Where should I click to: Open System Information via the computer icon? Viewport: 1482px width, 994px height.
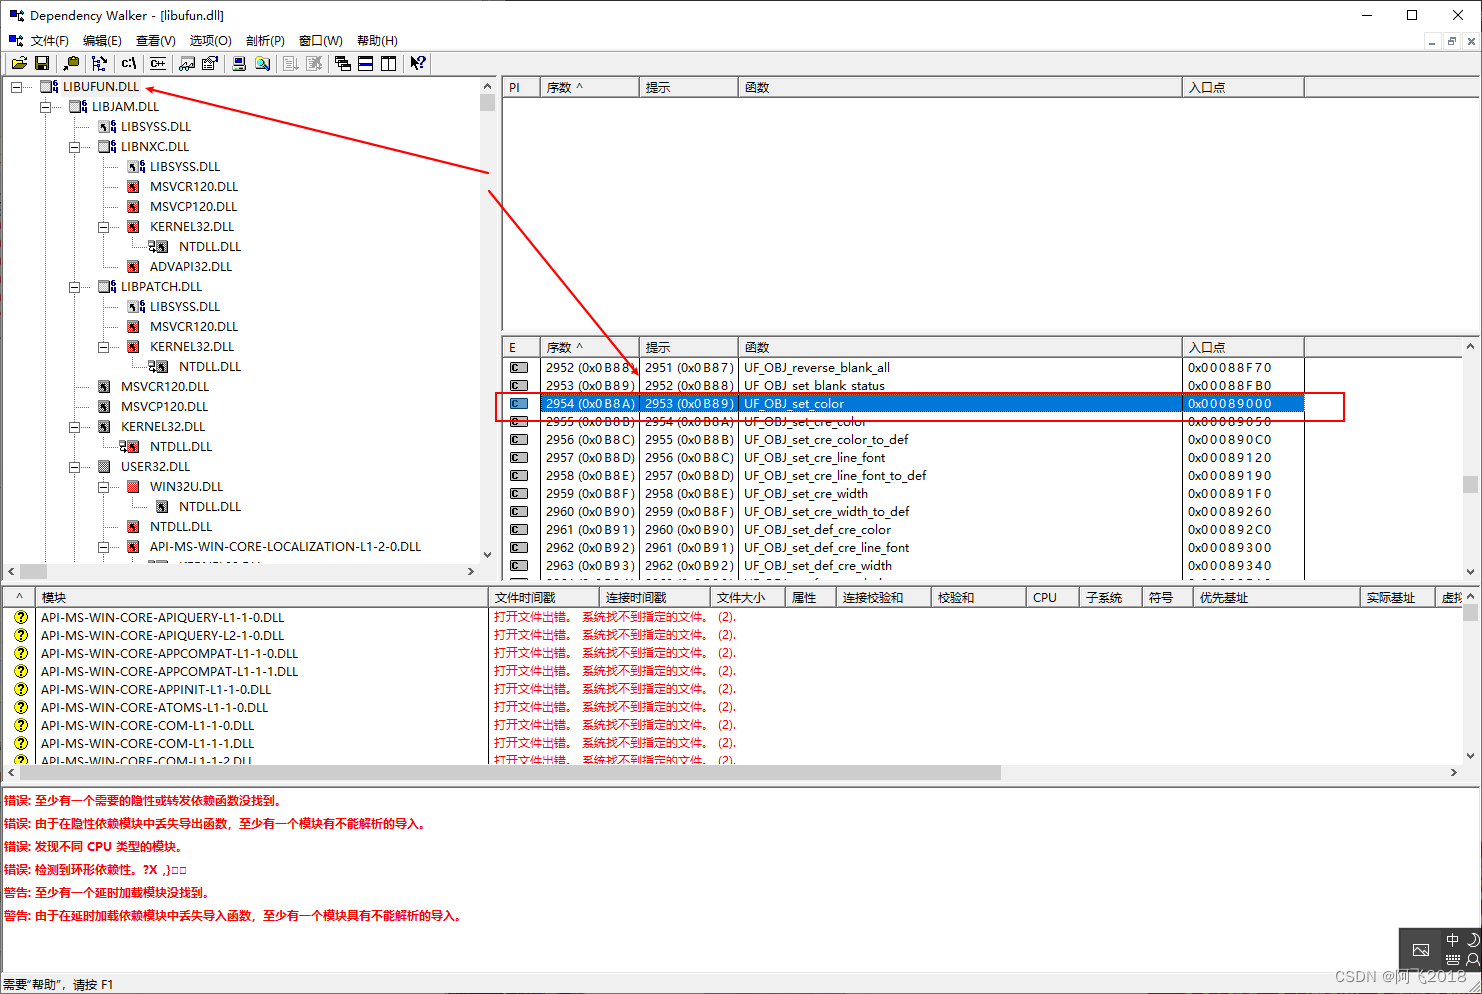coord(238,63)
